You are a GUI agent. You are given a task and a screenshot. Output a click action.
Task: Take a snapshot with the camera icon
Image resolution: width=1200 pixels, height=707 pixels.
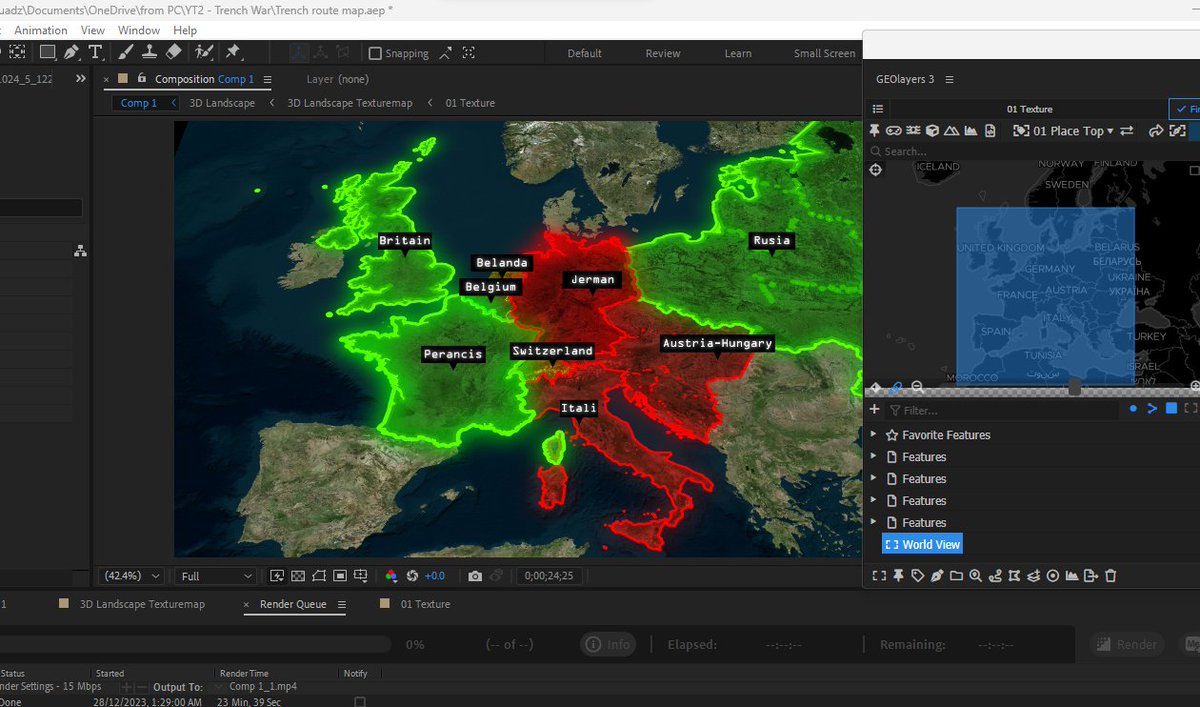tap(475, 576)
